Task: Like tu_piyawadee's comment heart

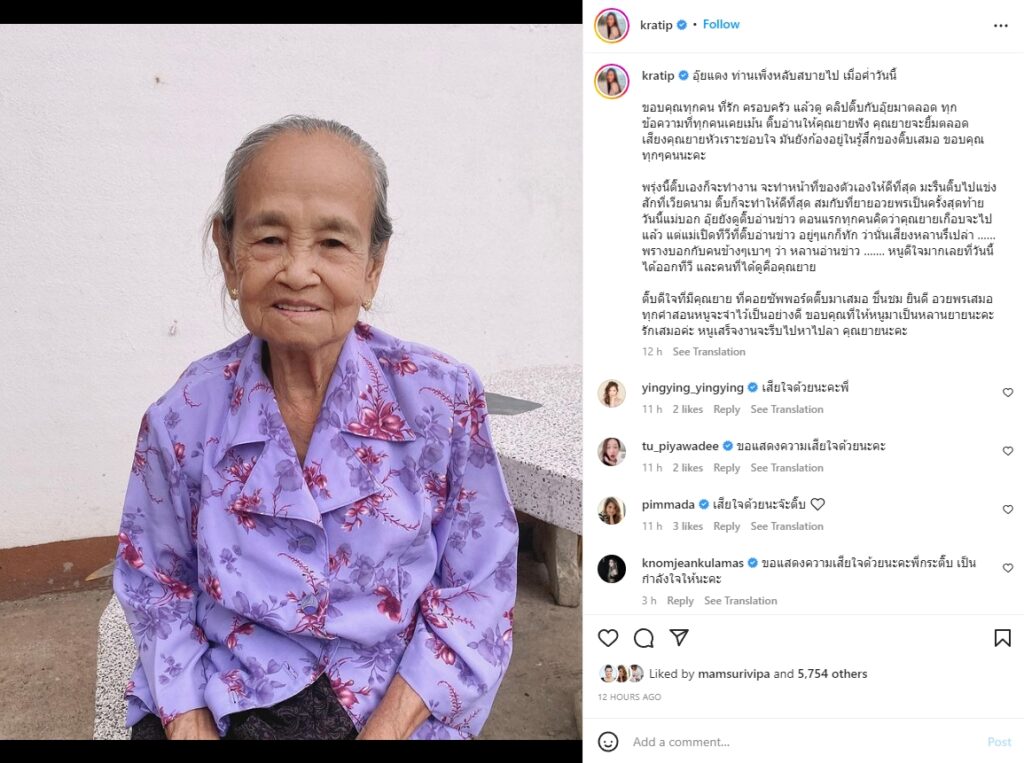Action: click(1008, 451)
